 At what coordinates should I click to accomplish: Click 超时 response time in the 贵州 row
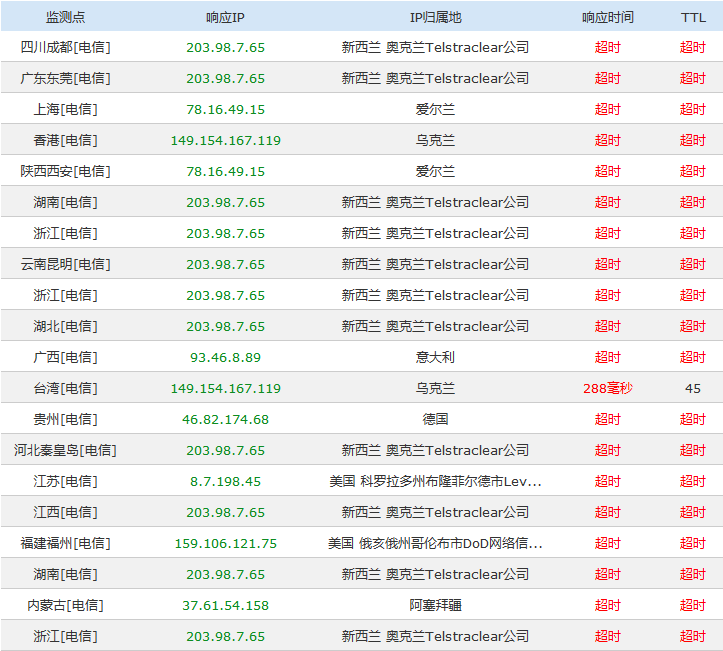point(608,419)
